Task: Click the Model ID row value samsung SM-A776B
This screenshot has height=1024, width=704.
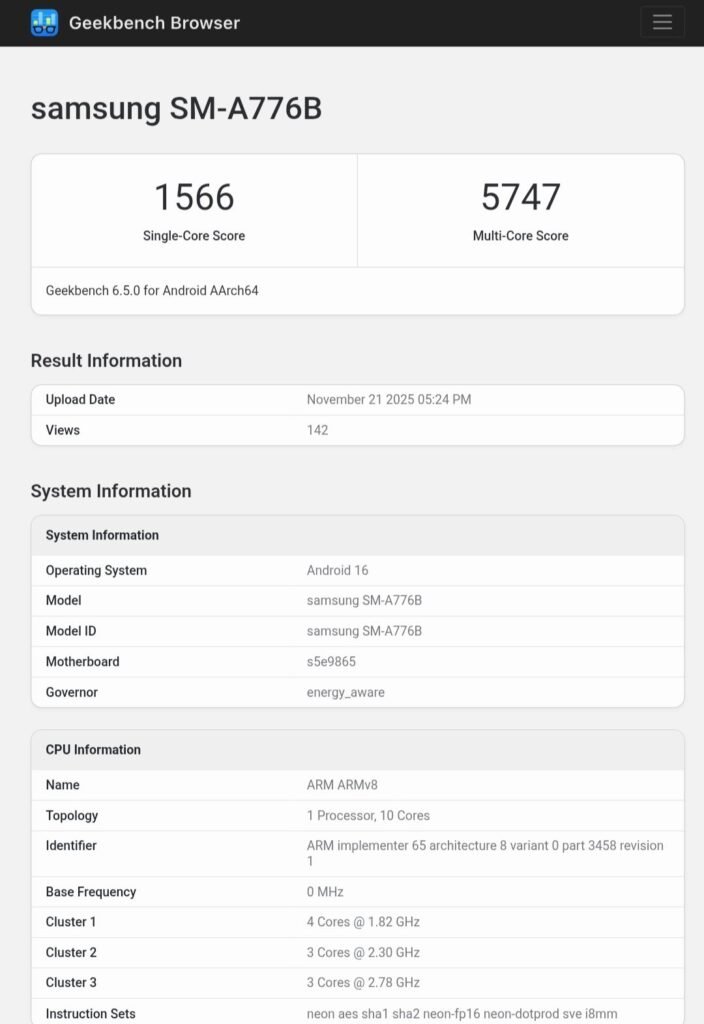Action: [364, 632]
